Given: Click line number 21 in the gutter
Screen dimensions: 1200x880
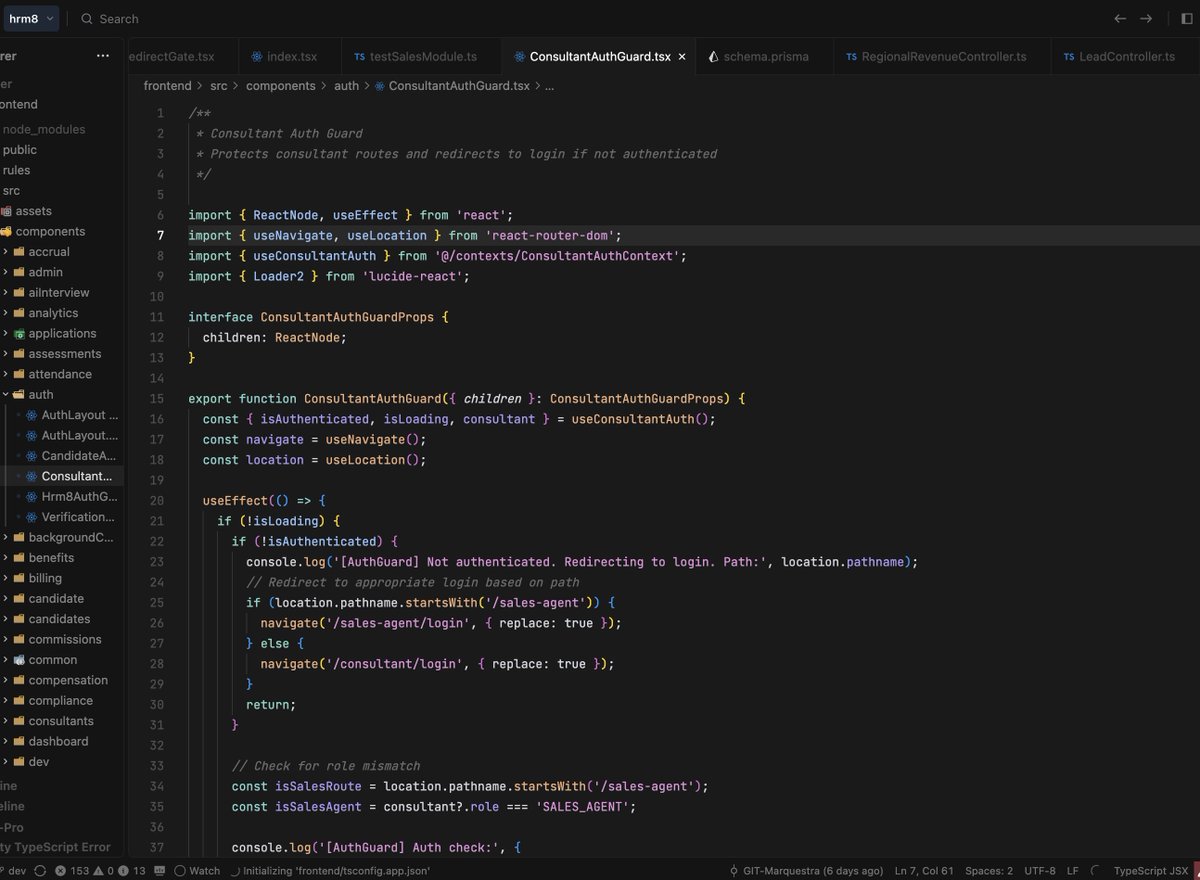Looking at the screenshot, I should (156, 521).
